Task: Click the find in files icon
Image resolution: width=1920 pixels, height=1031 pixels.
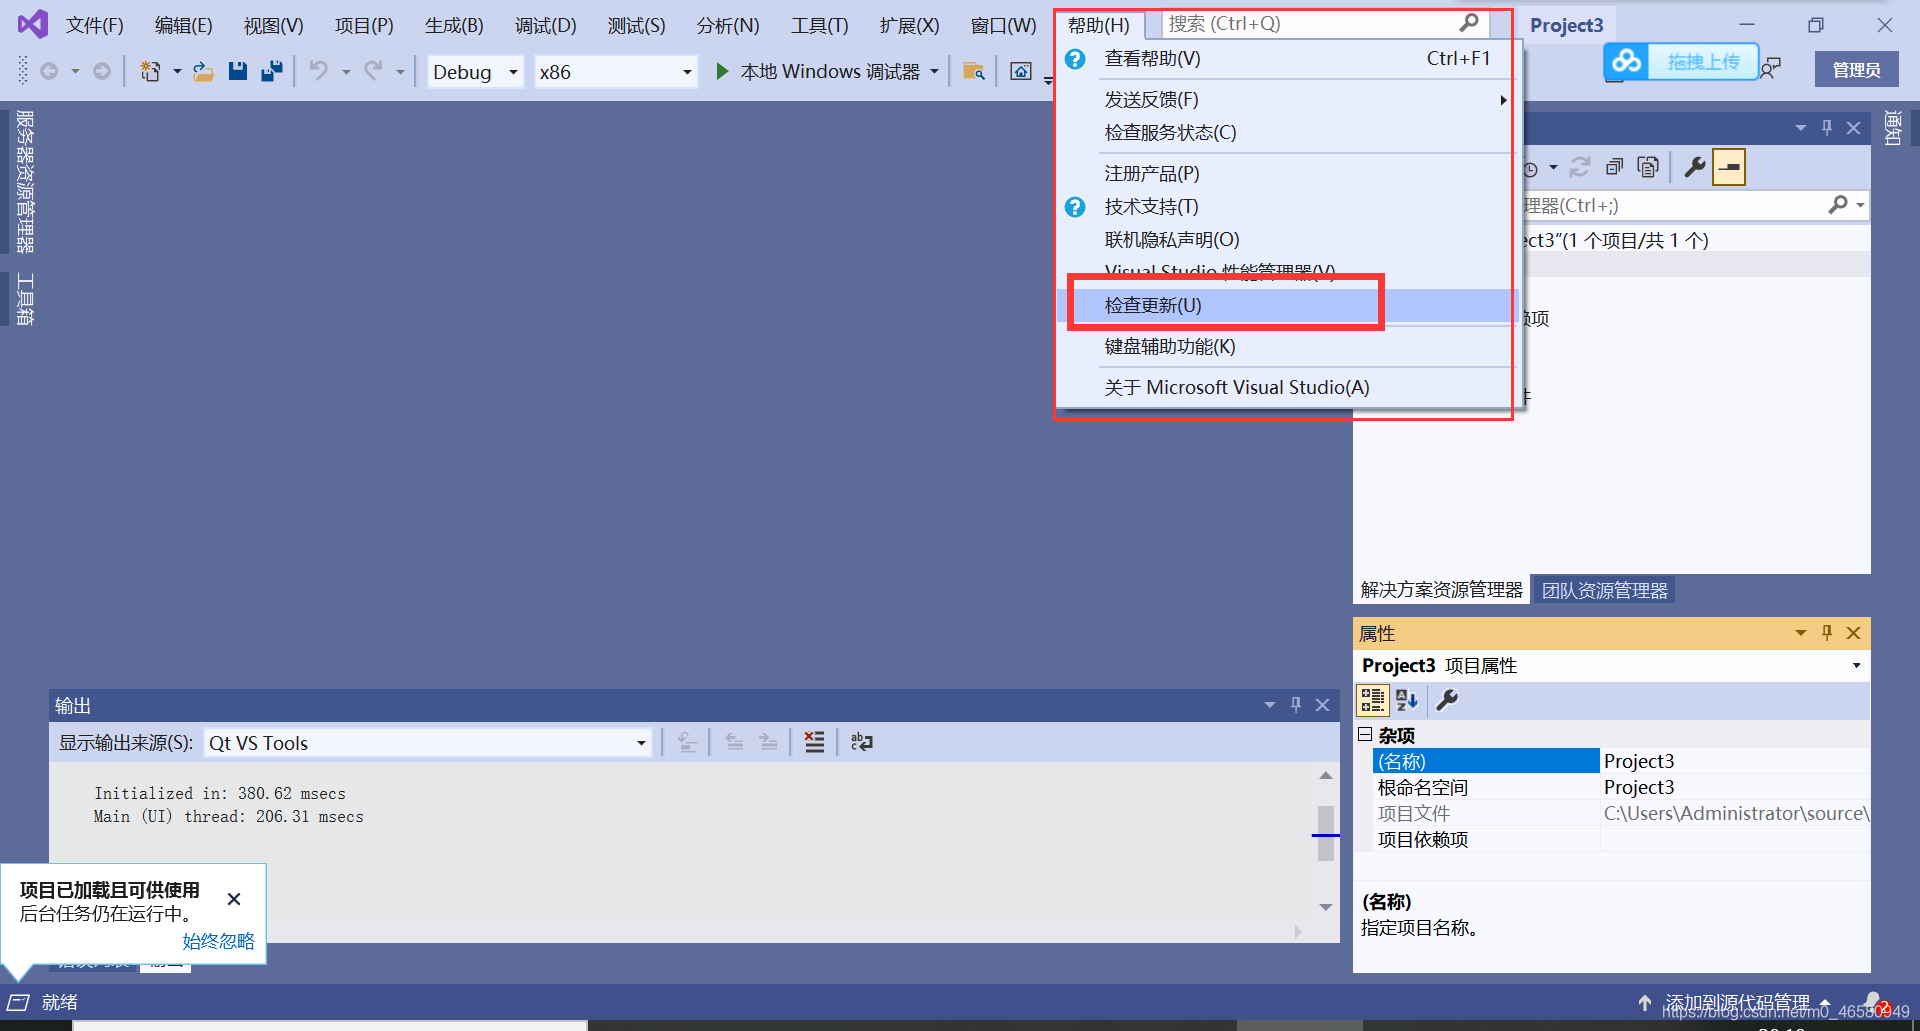Action: 974,71
